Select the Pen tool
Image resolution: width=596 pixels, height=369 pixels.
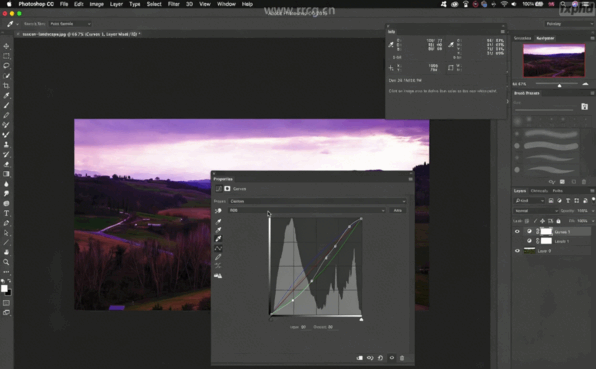click(x=6, y=223)
